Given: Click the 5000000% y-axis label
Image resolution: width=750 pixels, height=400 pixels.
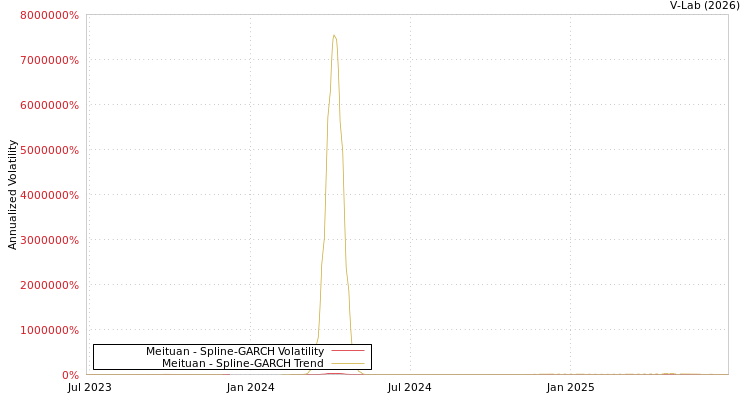Looking at the screenshot, I should [49, 150].
